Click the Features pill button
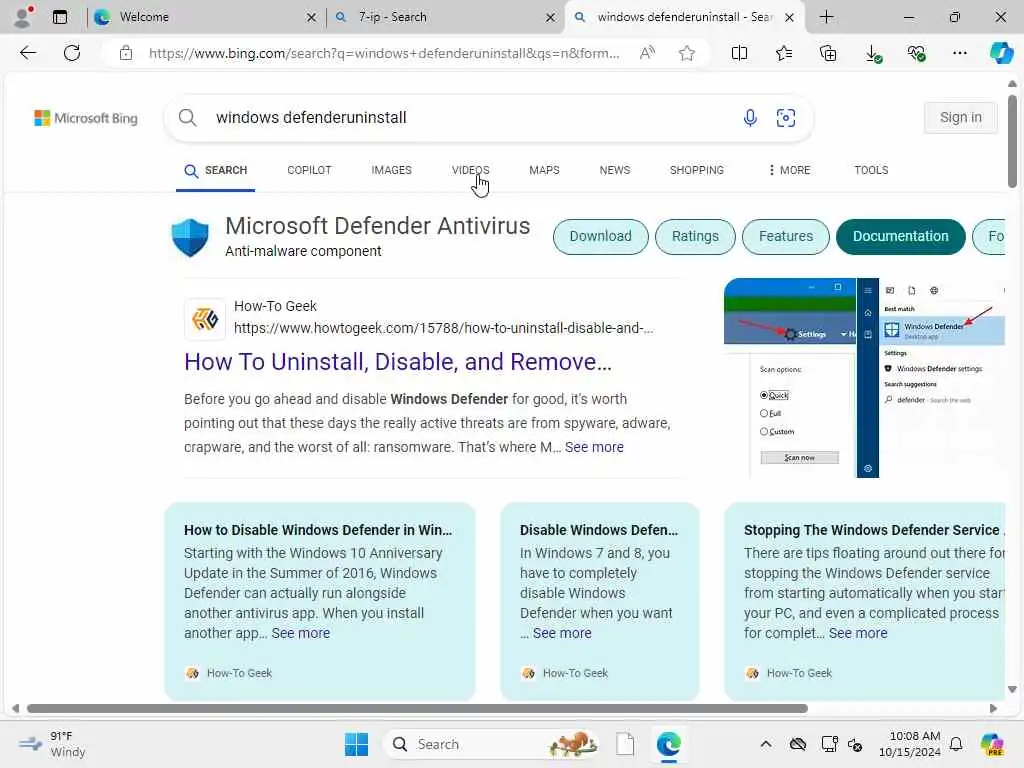The height and width of the screenshot is (768, 1024). (x=786, y=236)
